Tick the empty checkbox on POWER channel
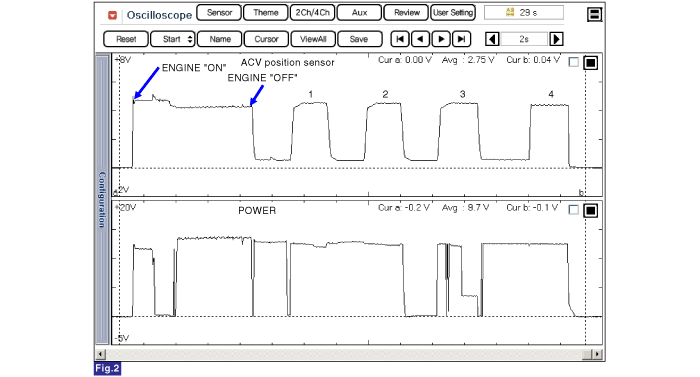This screenshot has width=700, height=377. click(574, 209)
